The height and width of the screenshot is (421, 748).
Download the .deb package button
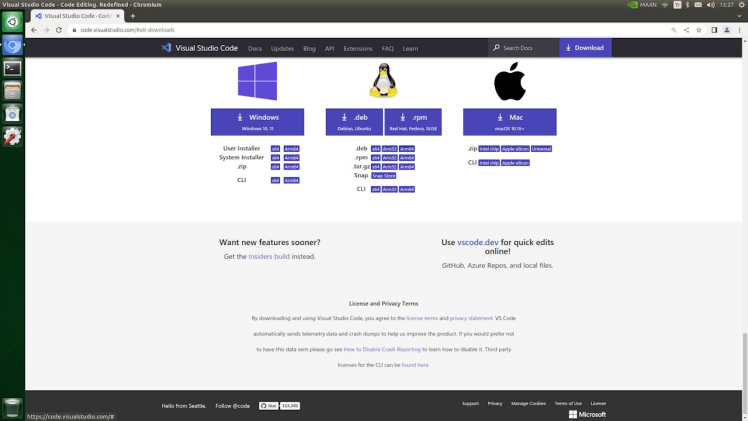pyautogui.click(x=354, y=122)
